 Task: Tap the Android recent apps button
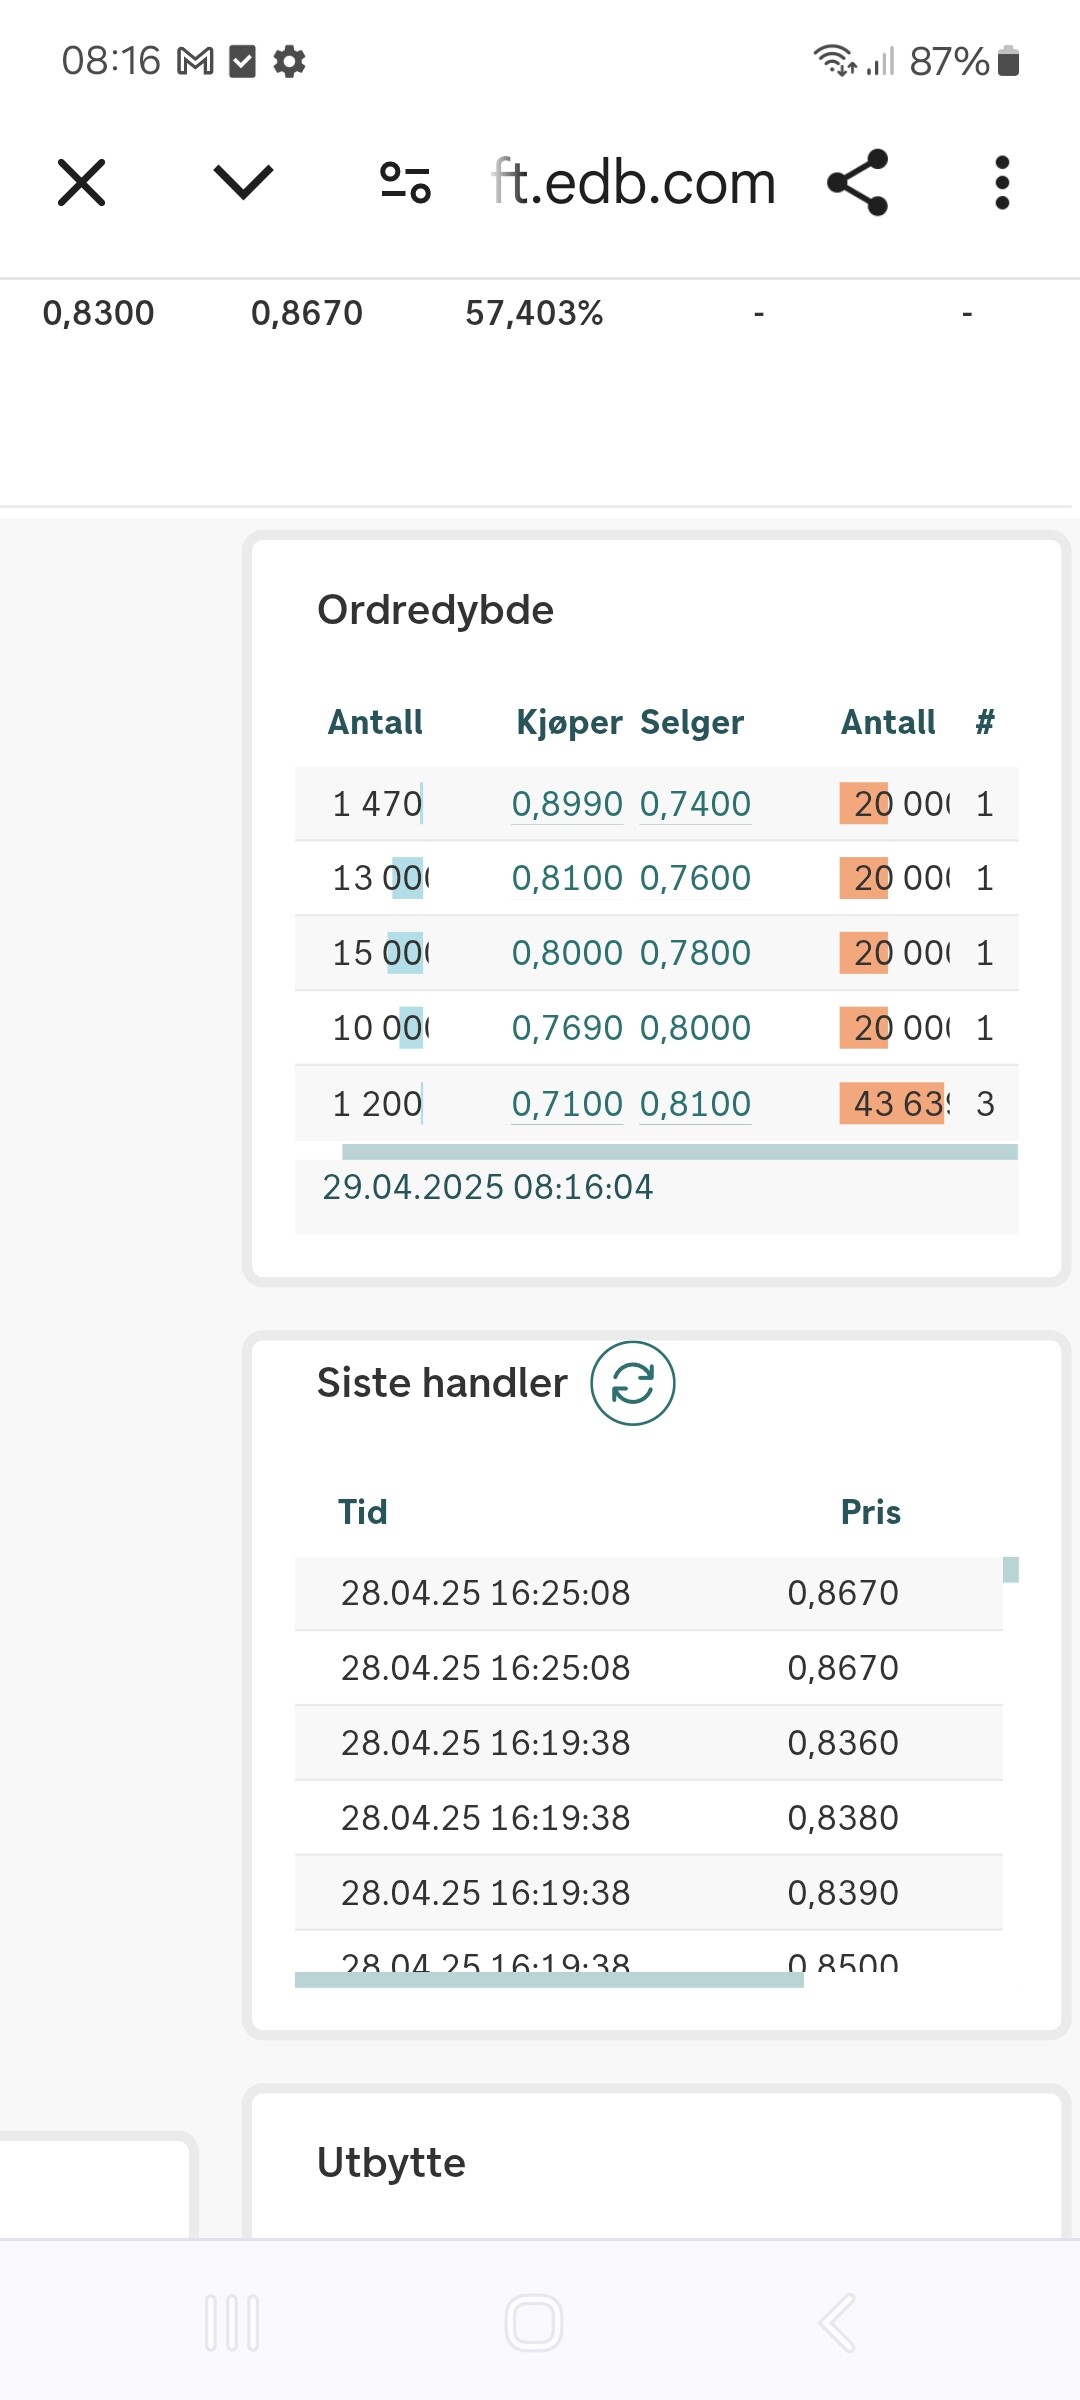[232, 2322]
